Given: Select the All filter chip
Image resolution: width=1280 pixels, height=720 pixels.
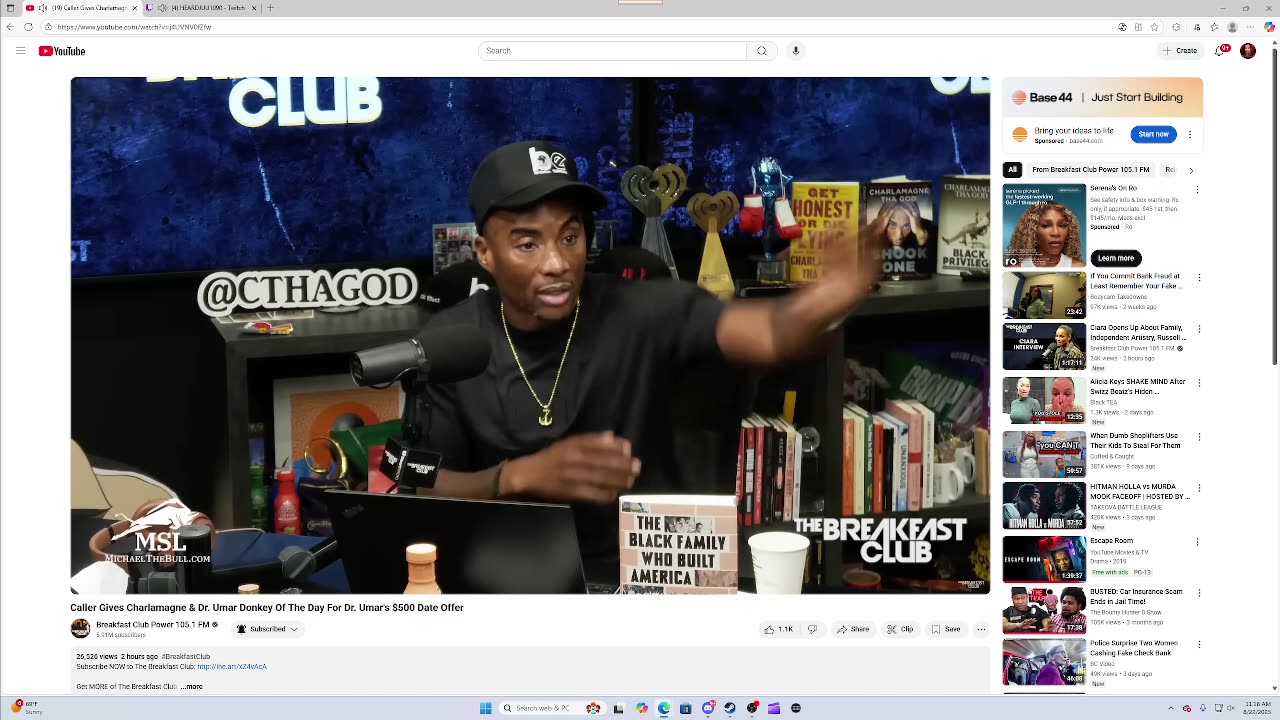Looking at the screenshot, I should 1012,170.
